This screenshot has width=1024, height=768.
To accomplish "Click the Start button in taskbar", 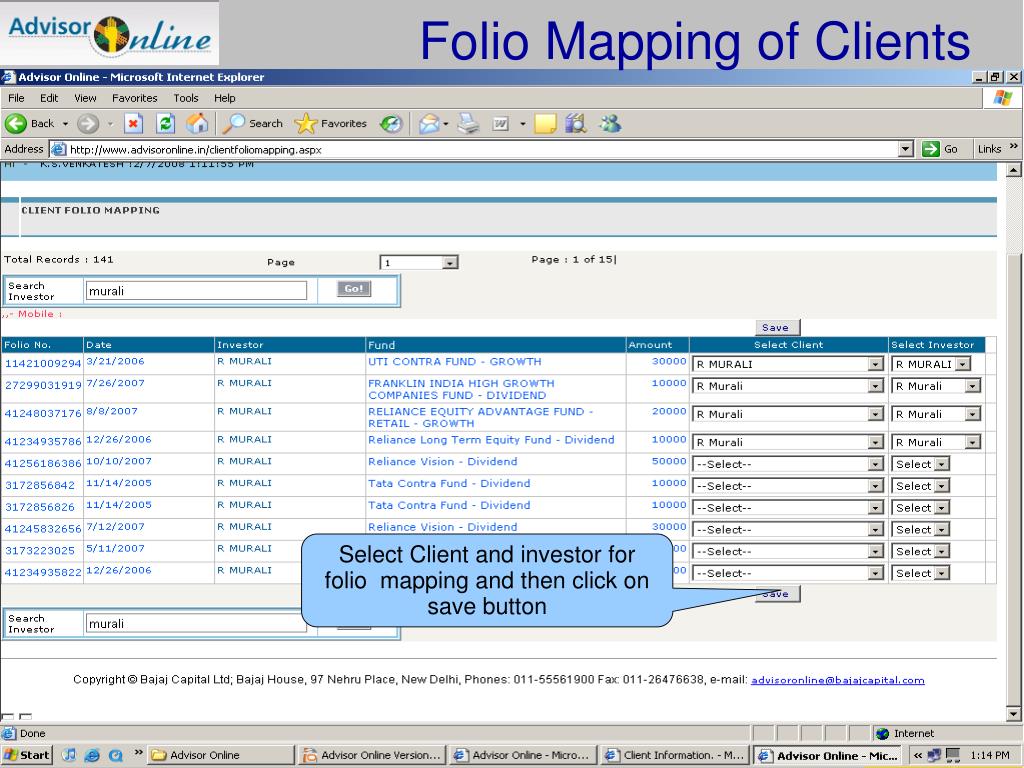I will point(27,755).
